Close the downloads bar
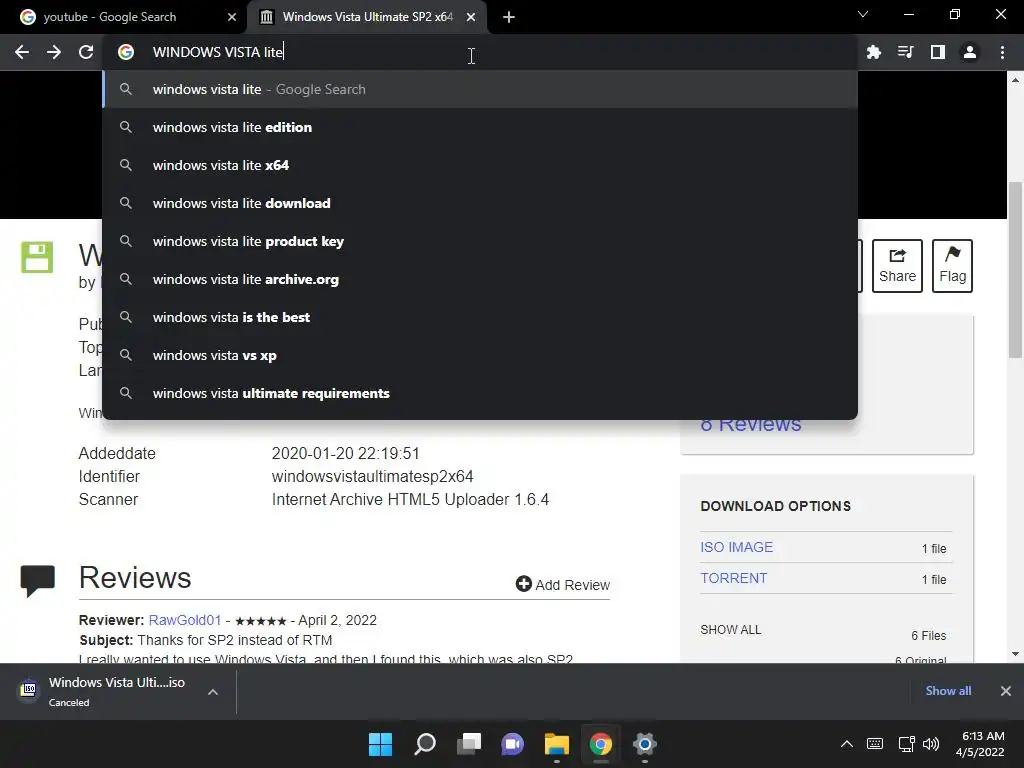 pyautogui.click(x=1005, y=691)
